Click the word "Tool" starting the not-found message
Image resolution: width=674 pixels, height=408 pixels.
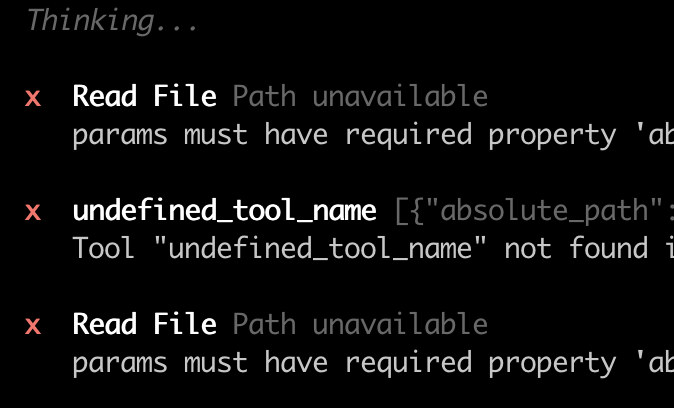coord(104,248)
